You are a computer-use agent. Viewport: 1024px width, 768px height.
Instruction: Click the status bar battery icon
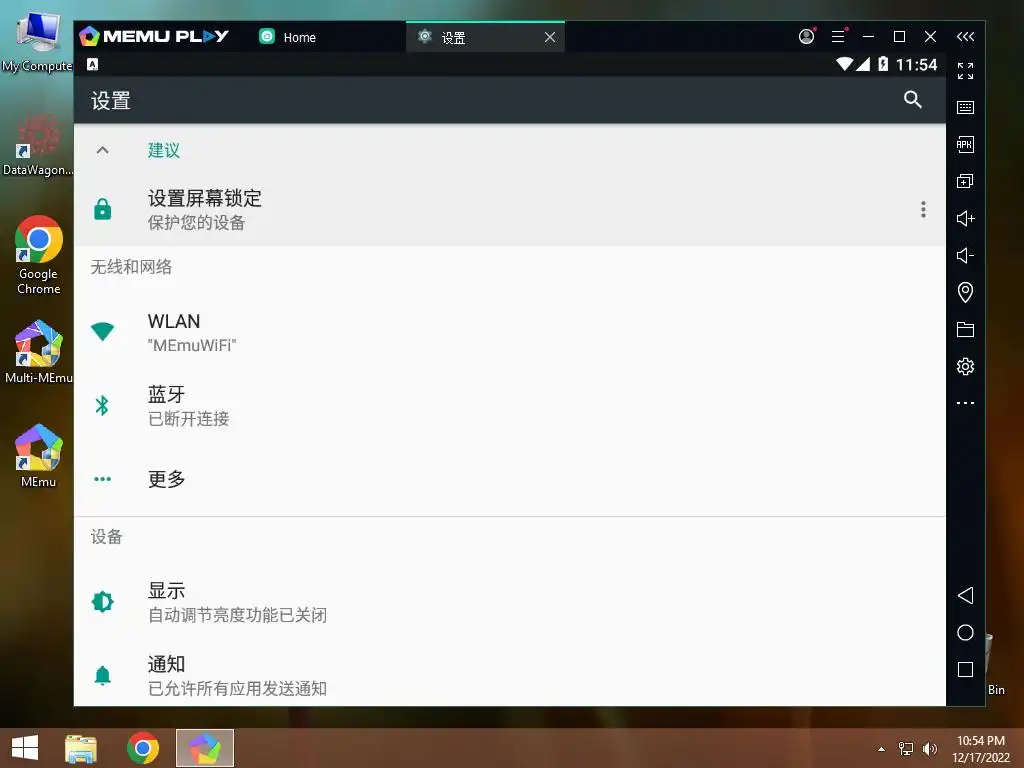(x=883, y=64)
